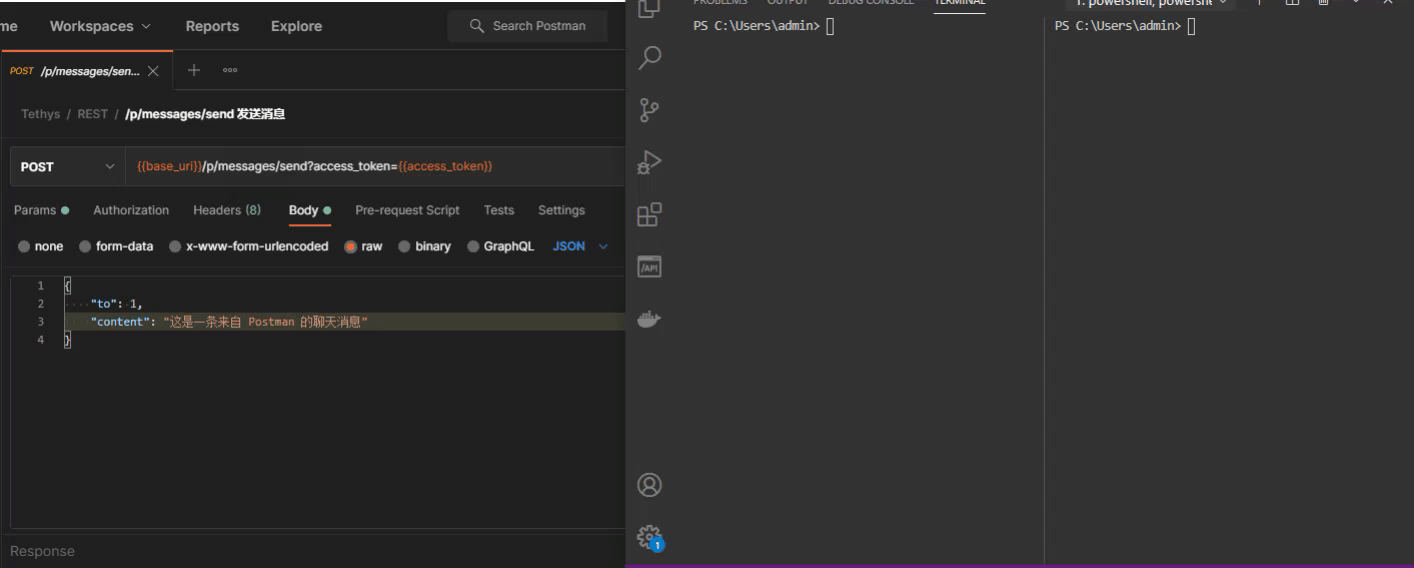The image size is (1414, 568).
Task: Open the API client icon in activity bar
Action: [x=650, y=267]
